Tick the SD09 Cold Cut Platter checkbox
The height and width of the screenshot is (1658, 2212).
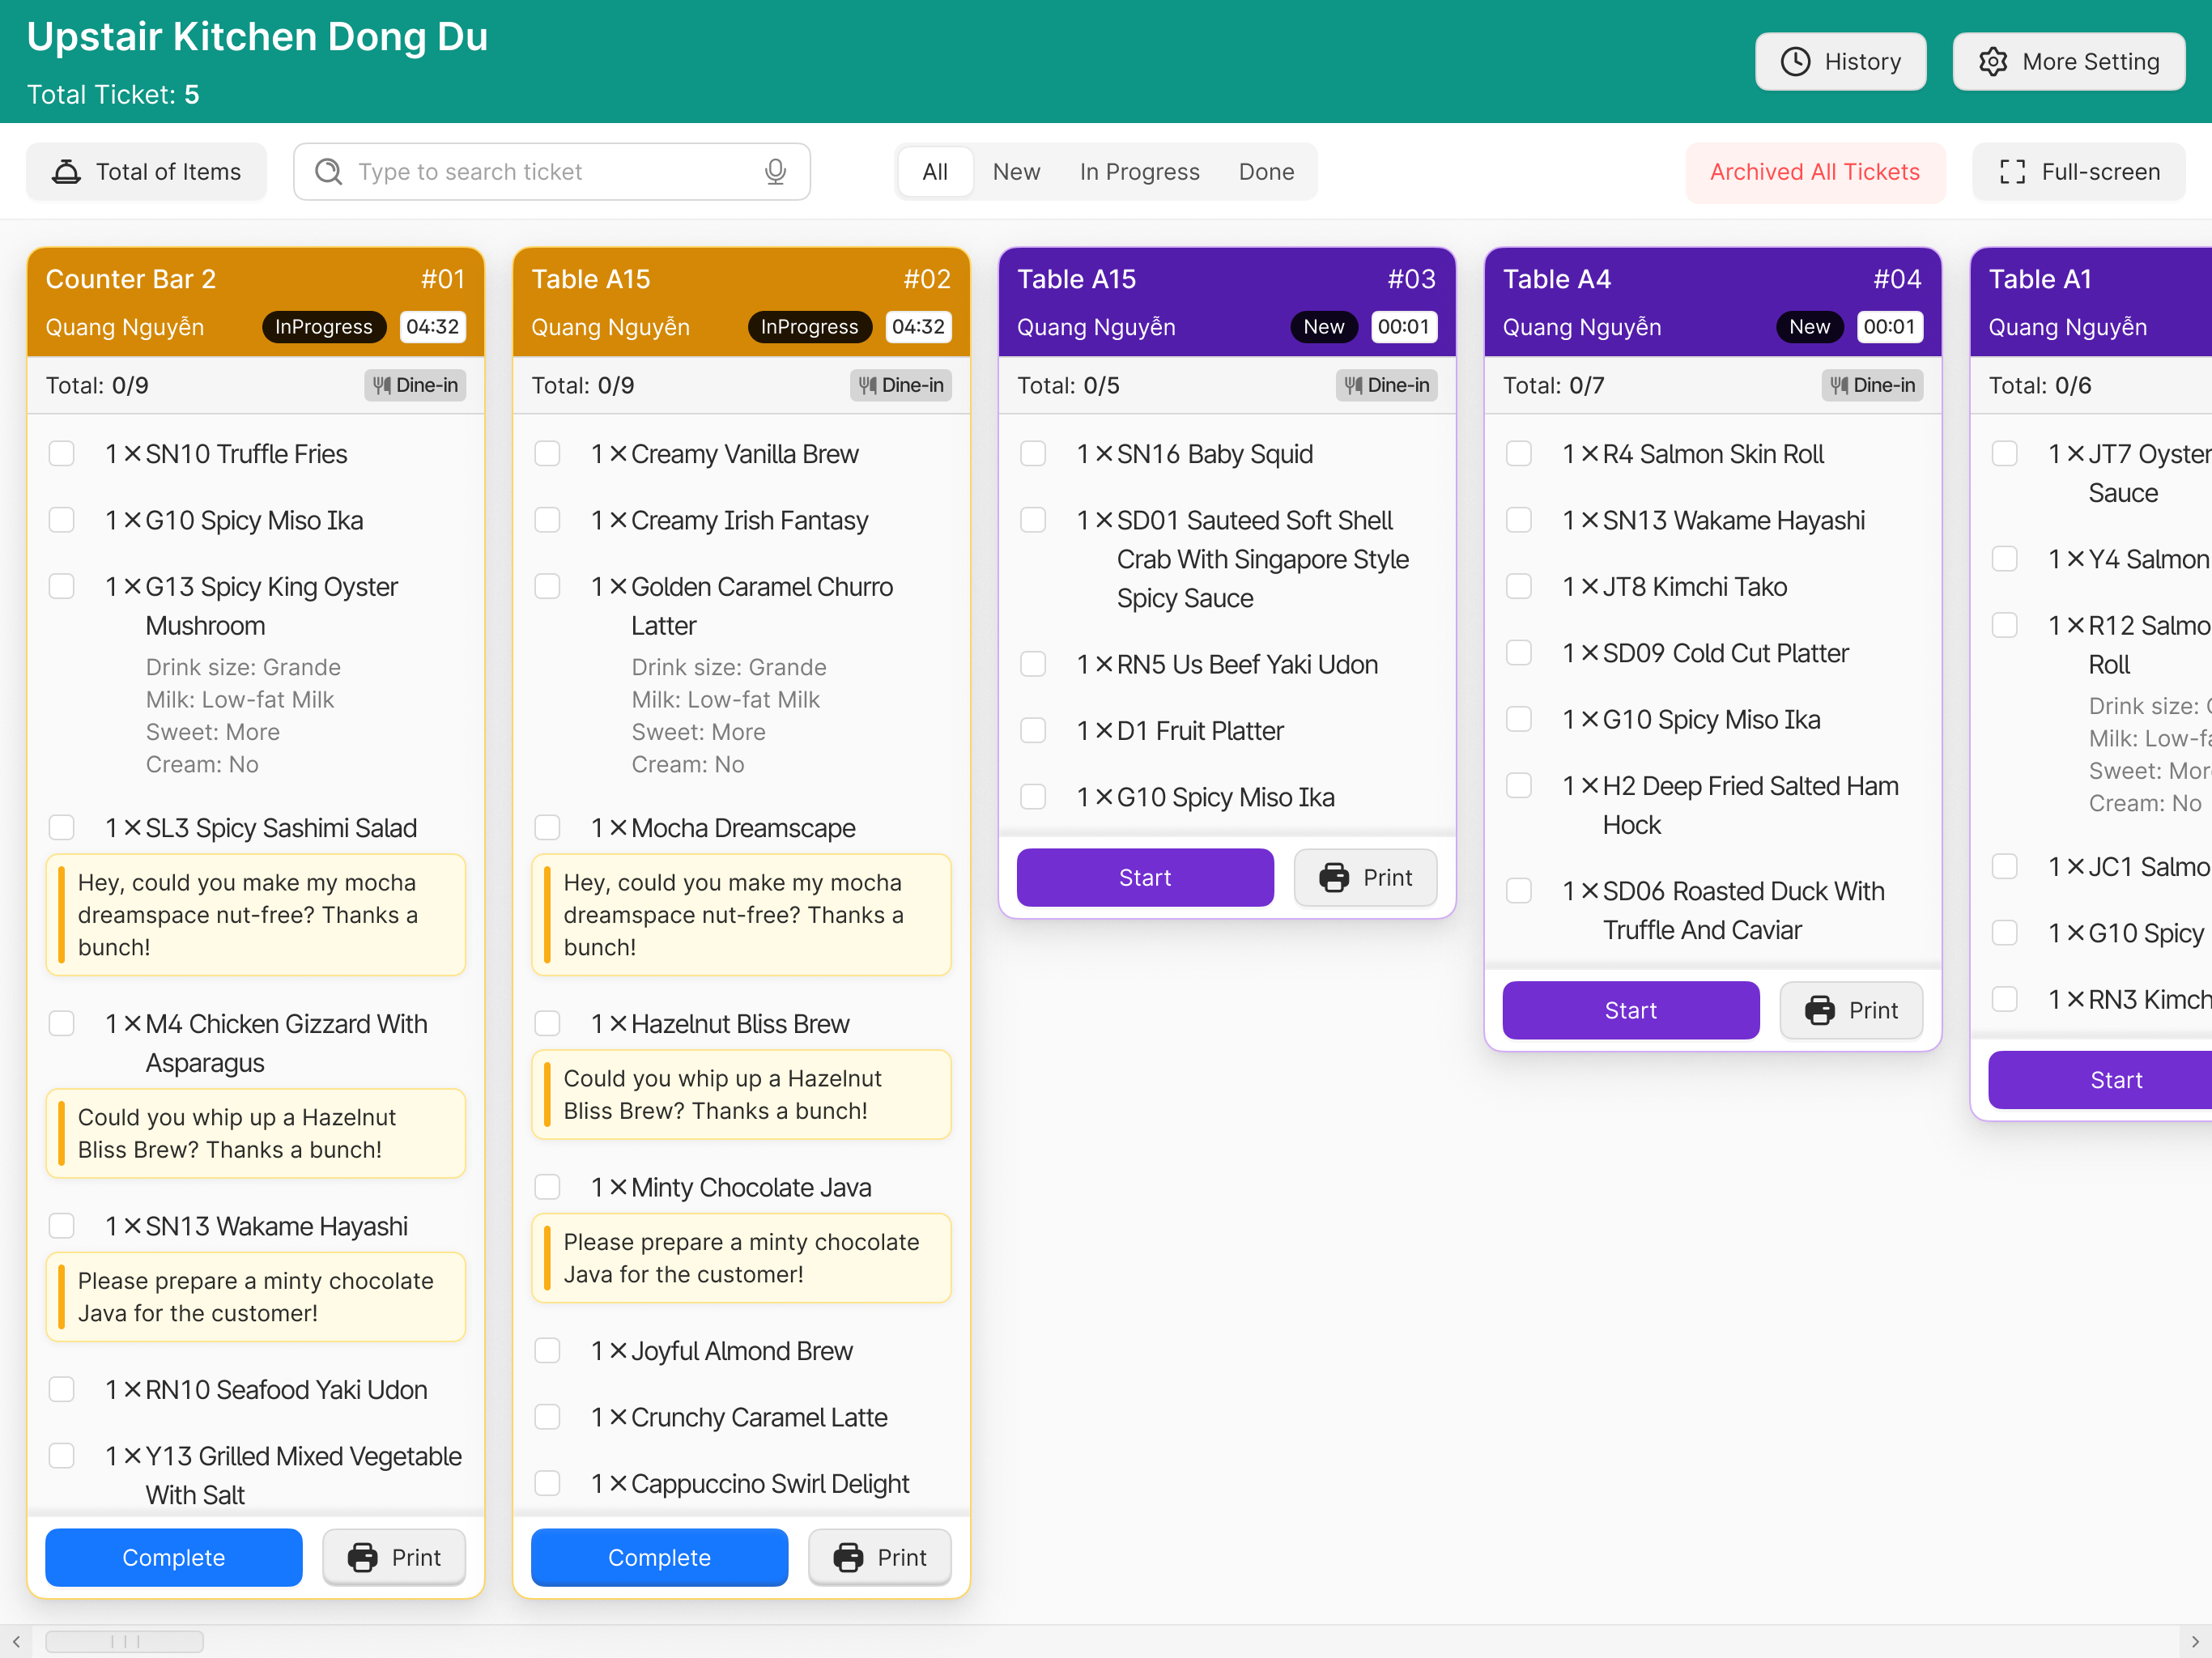point(1520,653)
